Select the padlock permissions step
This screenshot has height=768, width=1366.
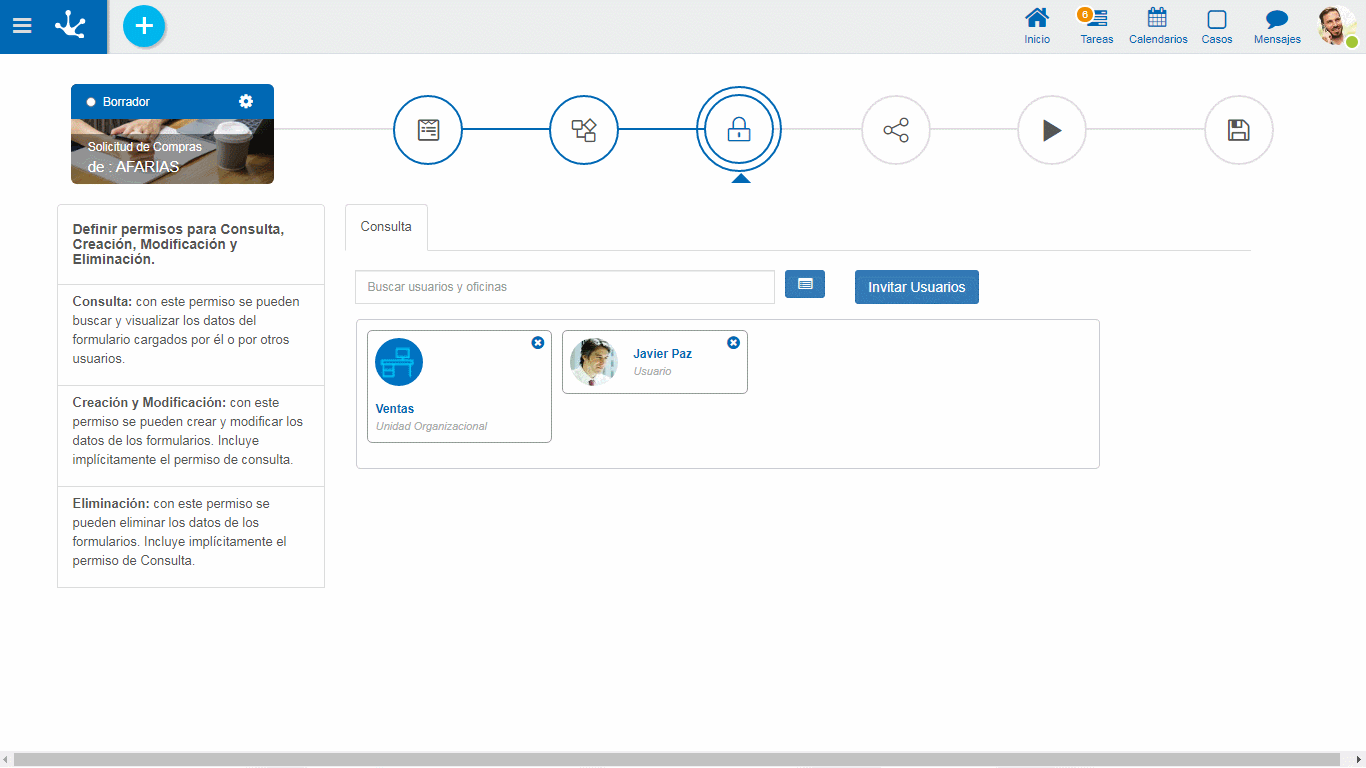click(739, 130)
